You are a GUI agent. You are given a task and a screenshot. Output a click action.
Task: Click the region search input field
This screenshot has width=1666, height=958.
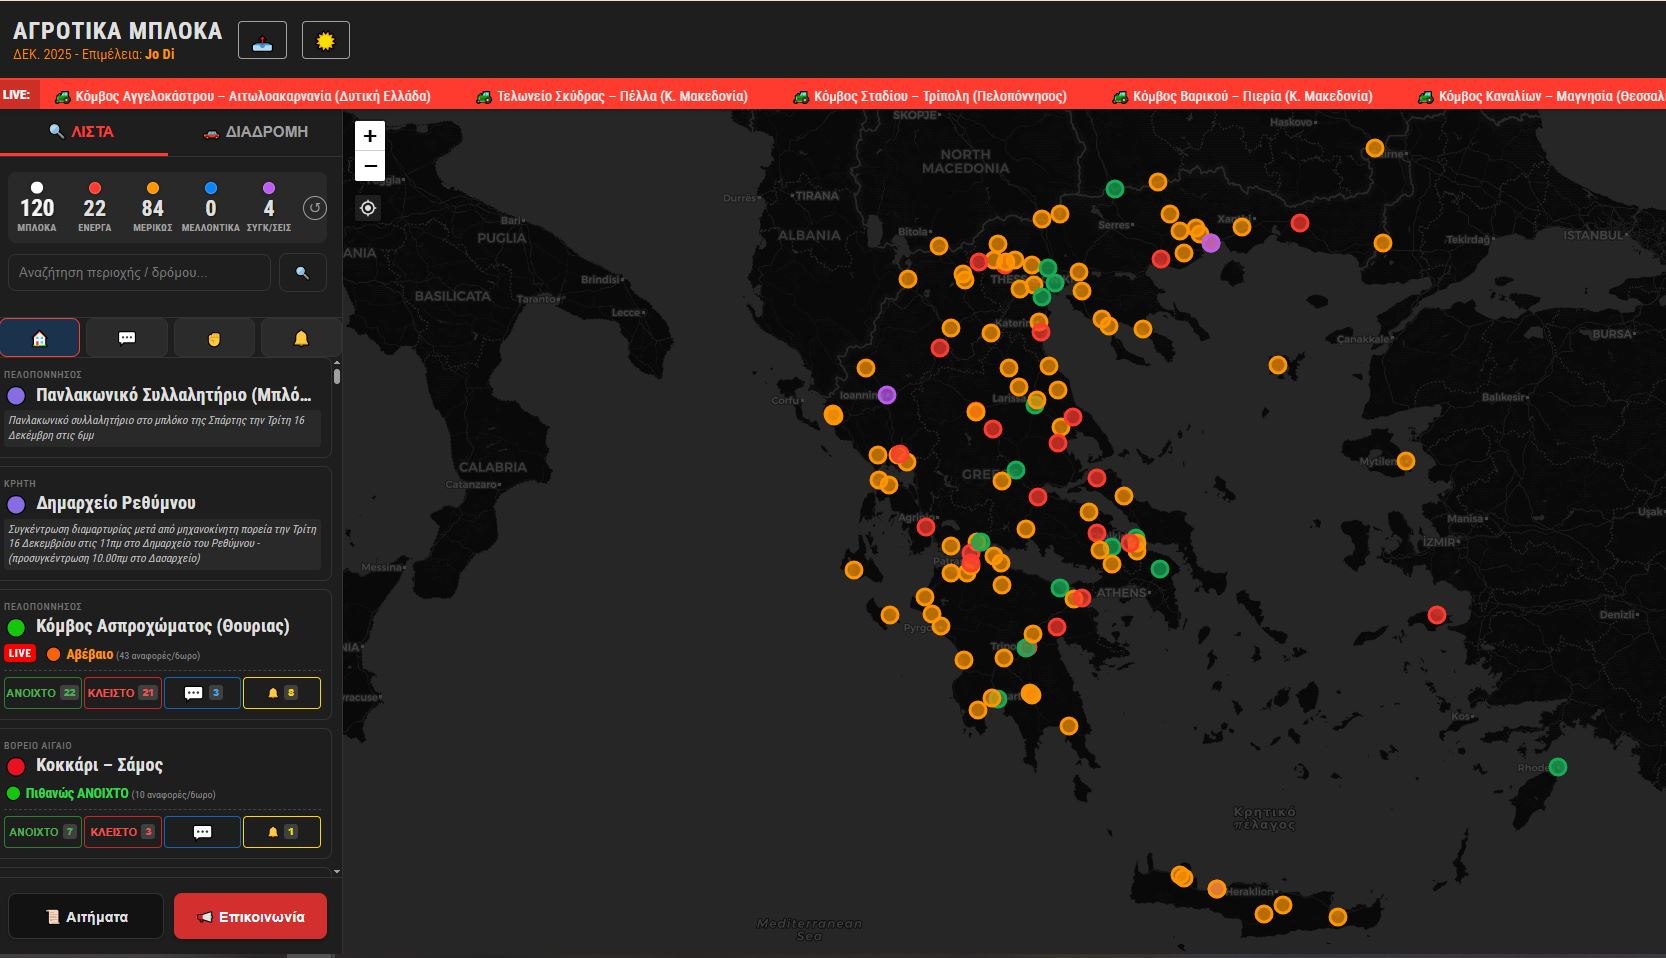click(138, 273)
